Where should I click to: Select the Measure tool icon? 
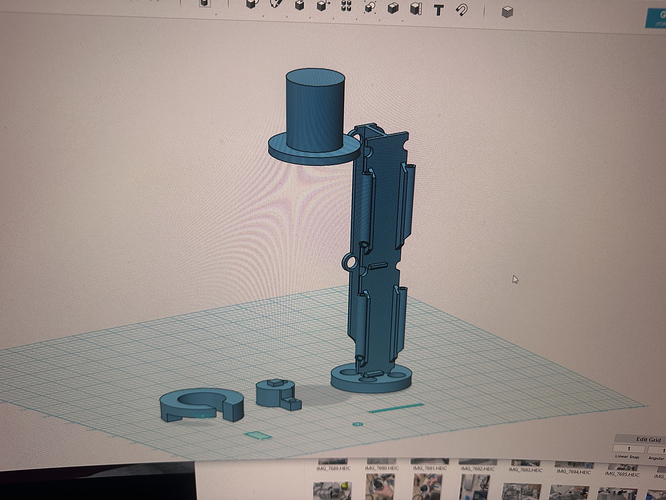coord(415,8)
